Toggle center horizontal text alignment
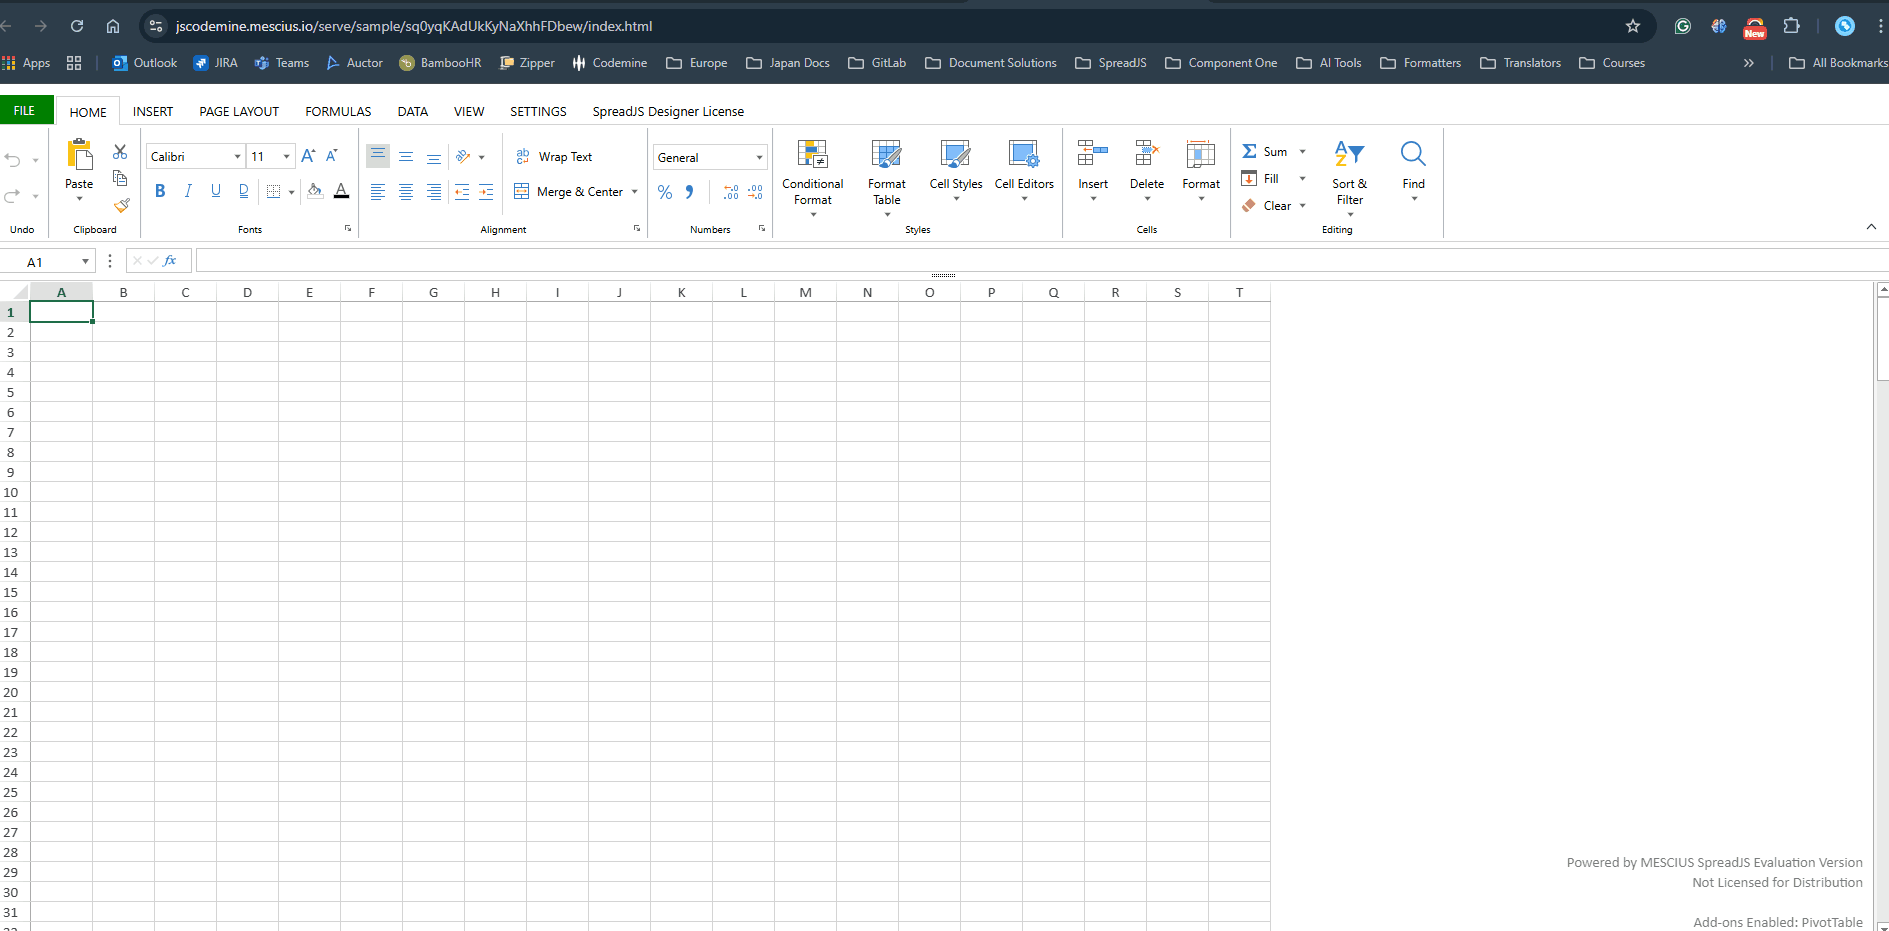 tap(406, 192)
